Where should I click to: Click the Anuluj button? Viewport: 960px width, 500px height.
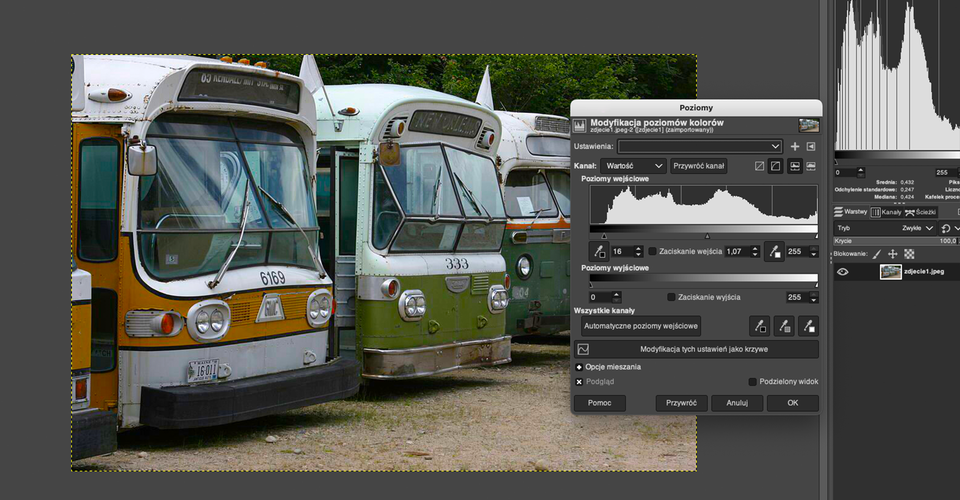click(737, 403)
